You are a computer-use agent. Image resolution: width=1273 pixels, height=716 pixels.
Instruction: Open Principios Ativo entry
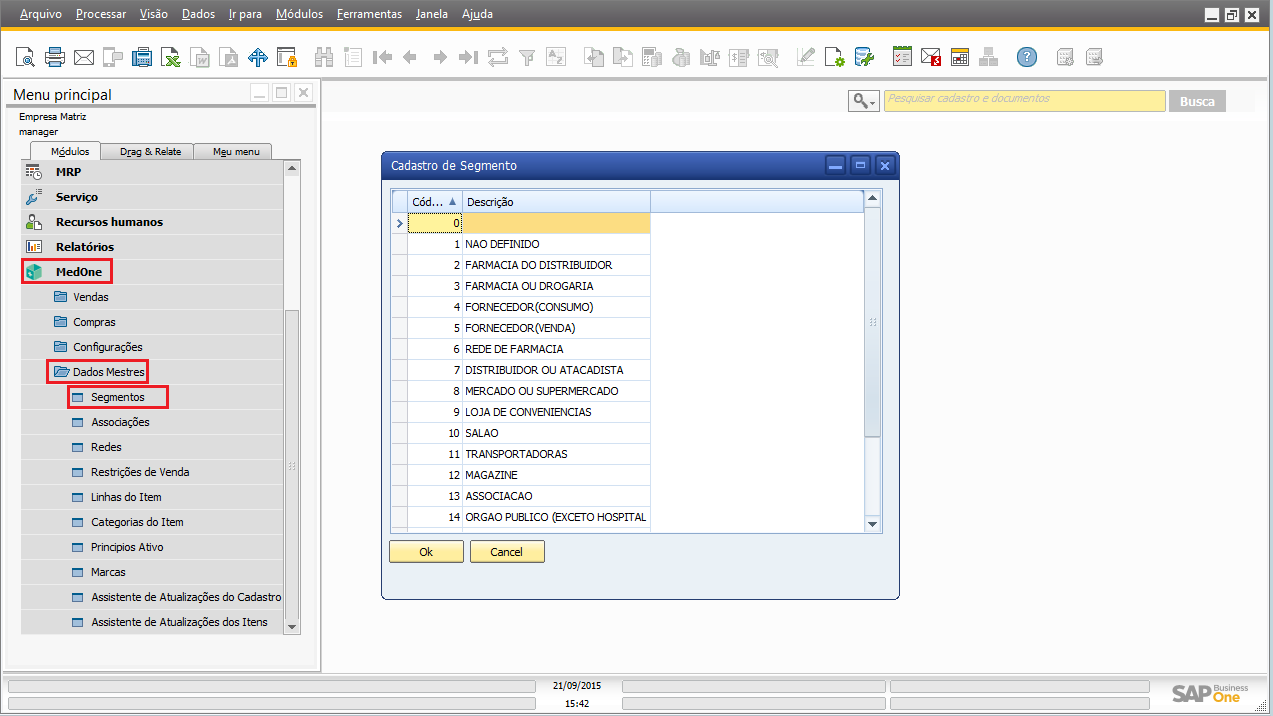[127, 547]
